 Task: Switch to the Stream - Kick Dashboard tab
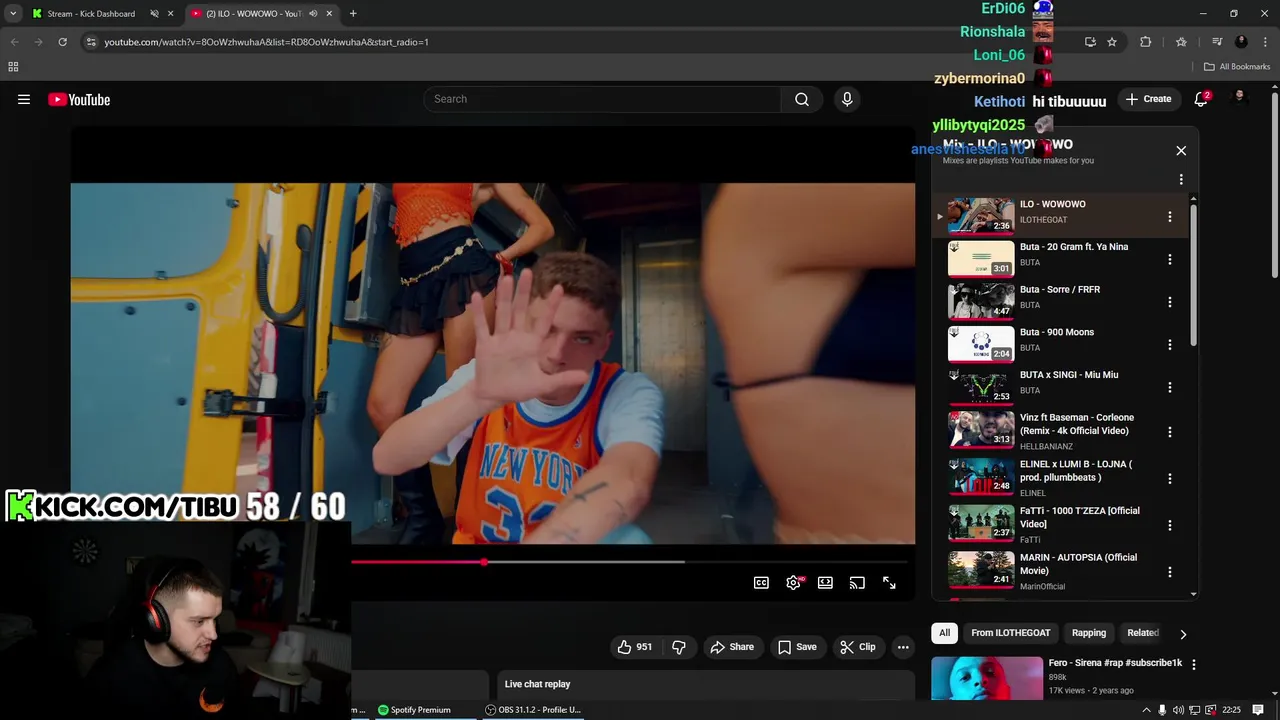click(90, 14)
